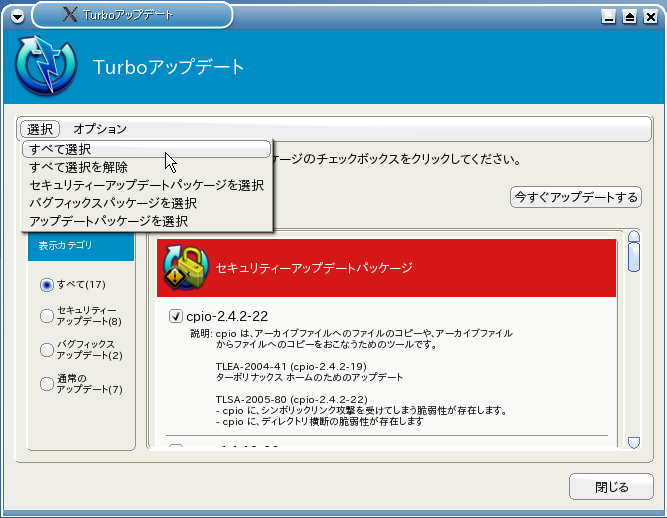Choose バグフィックスパッケージを選択 entry
The height and width of the screenshot is (518, 667).
(x=146, y=203)
